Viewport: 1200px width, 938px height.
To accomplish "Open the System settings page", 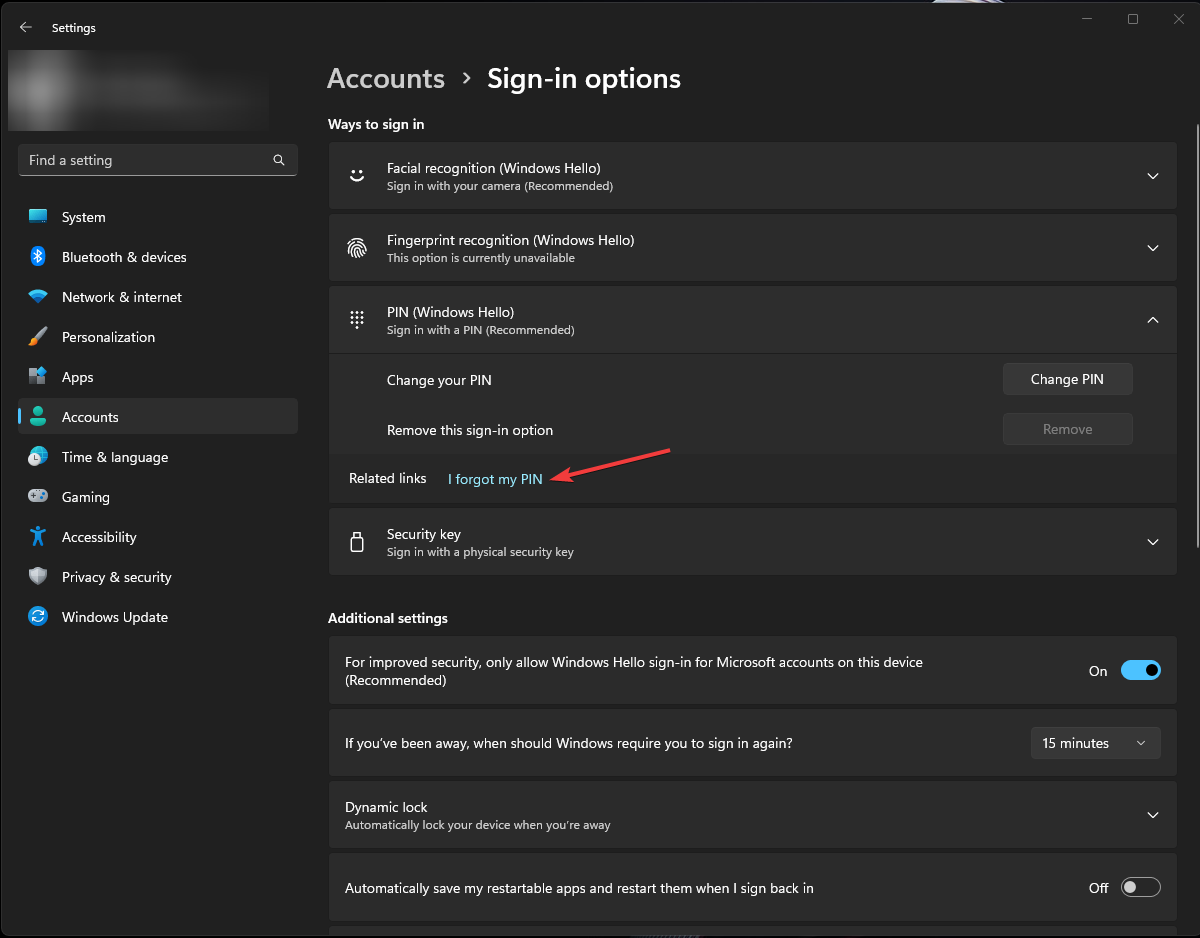I will click(x=84, y=217).
